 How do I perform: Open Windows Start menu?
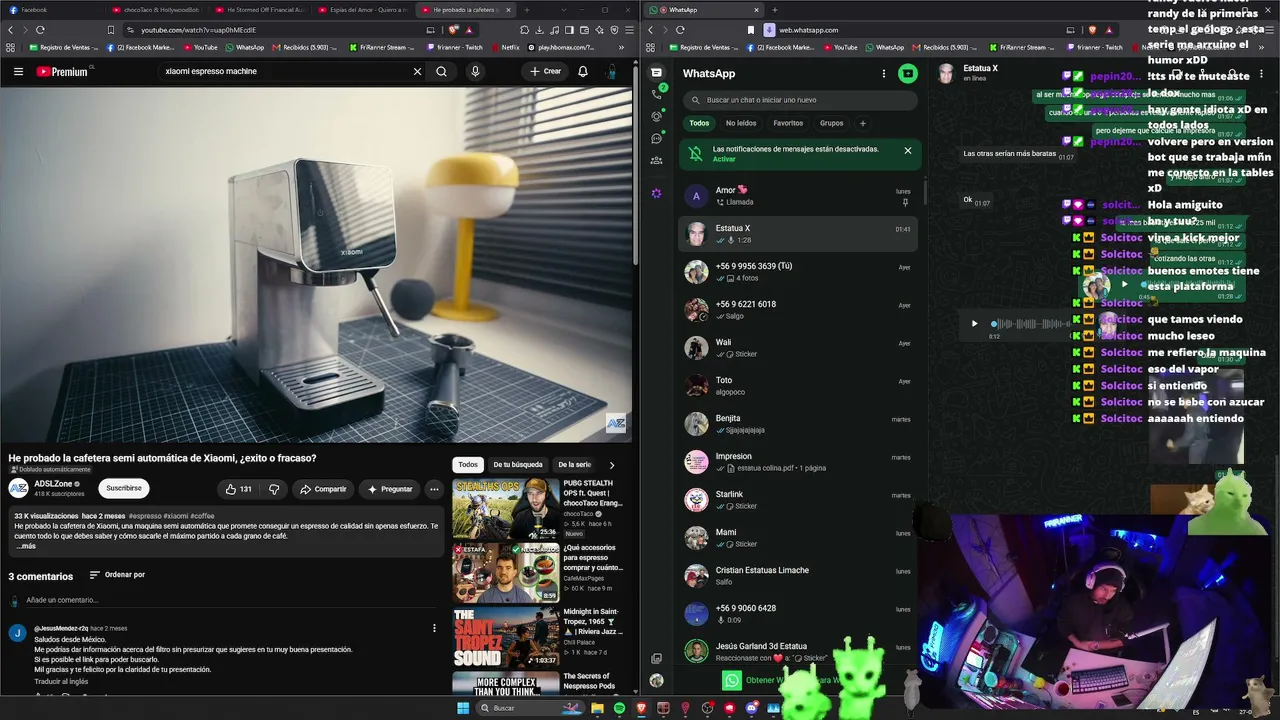463,708
